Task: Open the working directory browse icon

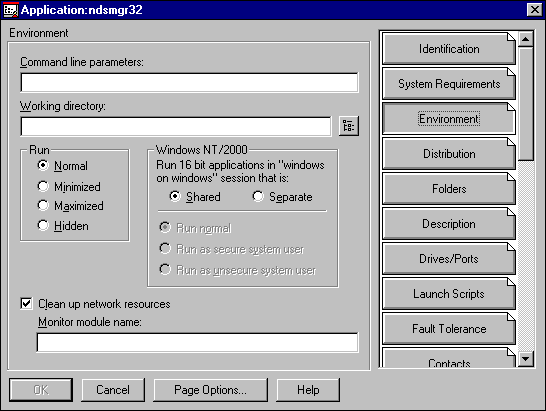Action: point(349,126)
